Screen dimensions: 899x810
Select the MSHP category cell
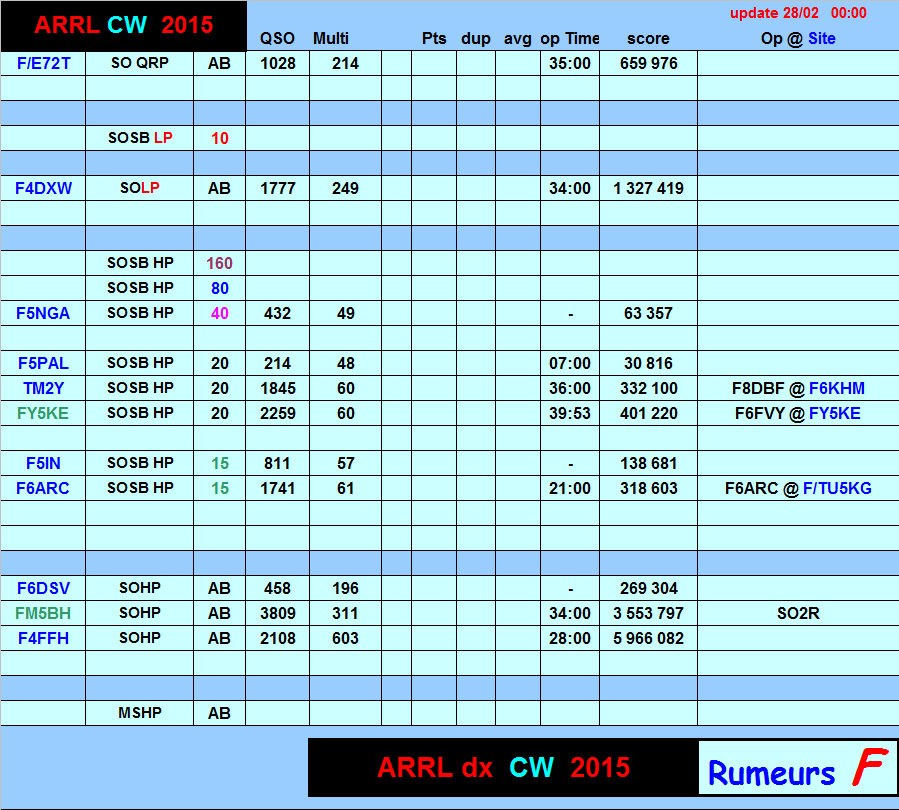pos(140,713)
